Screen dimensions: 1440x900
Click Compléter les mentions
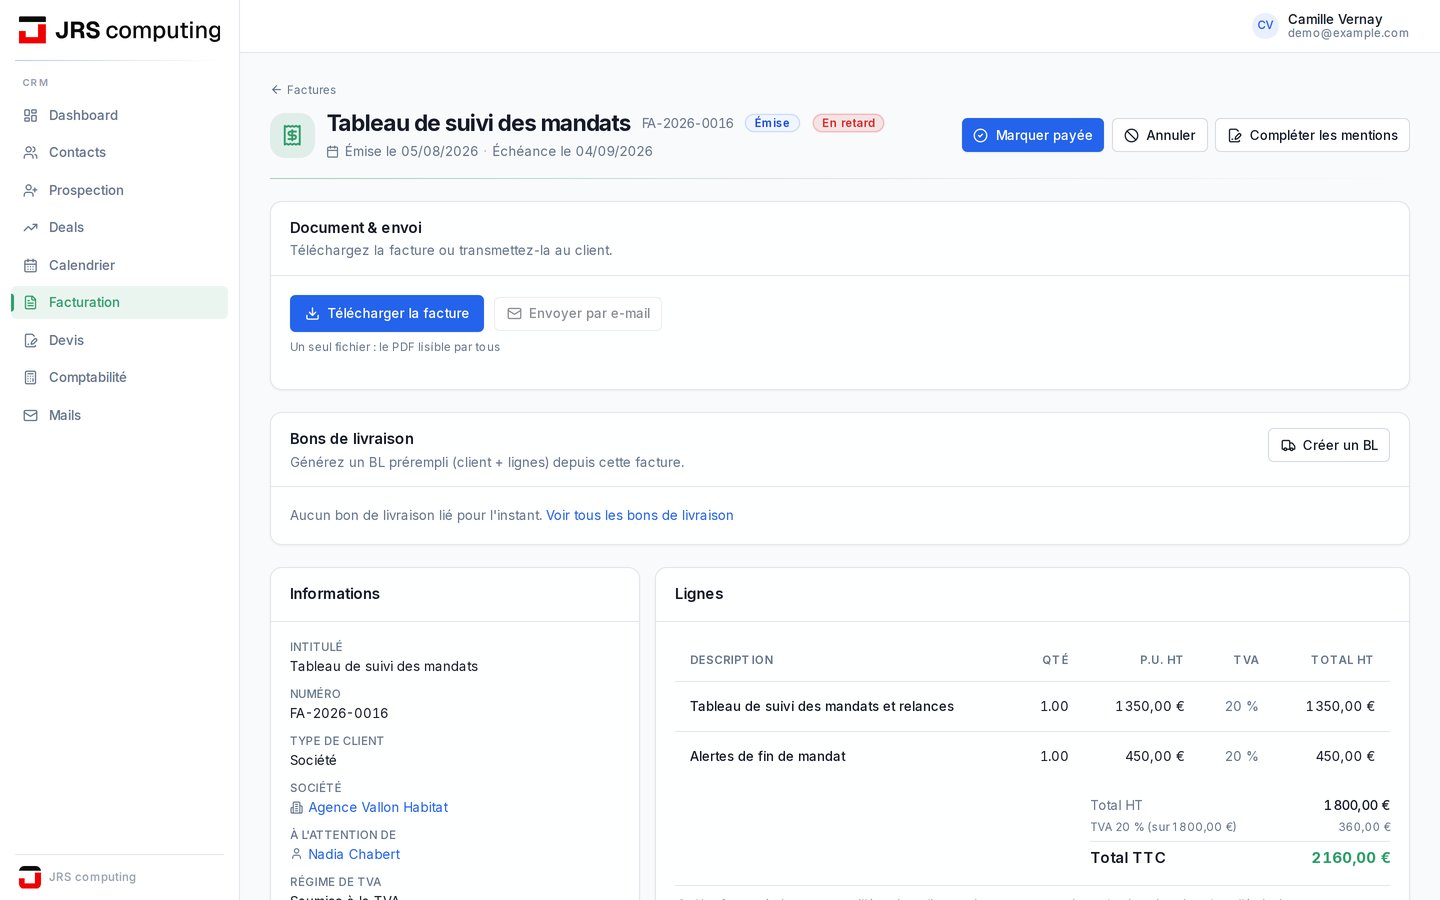coord(1312,135)
